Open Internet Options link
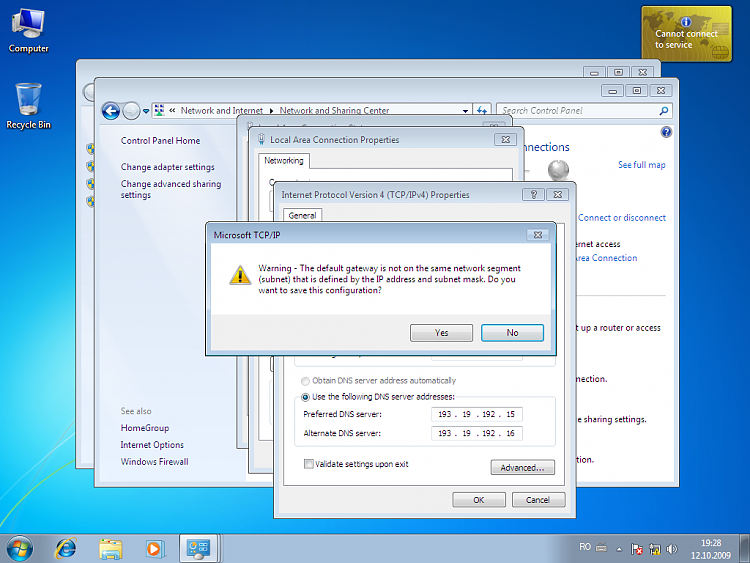 tap(152, 445)
